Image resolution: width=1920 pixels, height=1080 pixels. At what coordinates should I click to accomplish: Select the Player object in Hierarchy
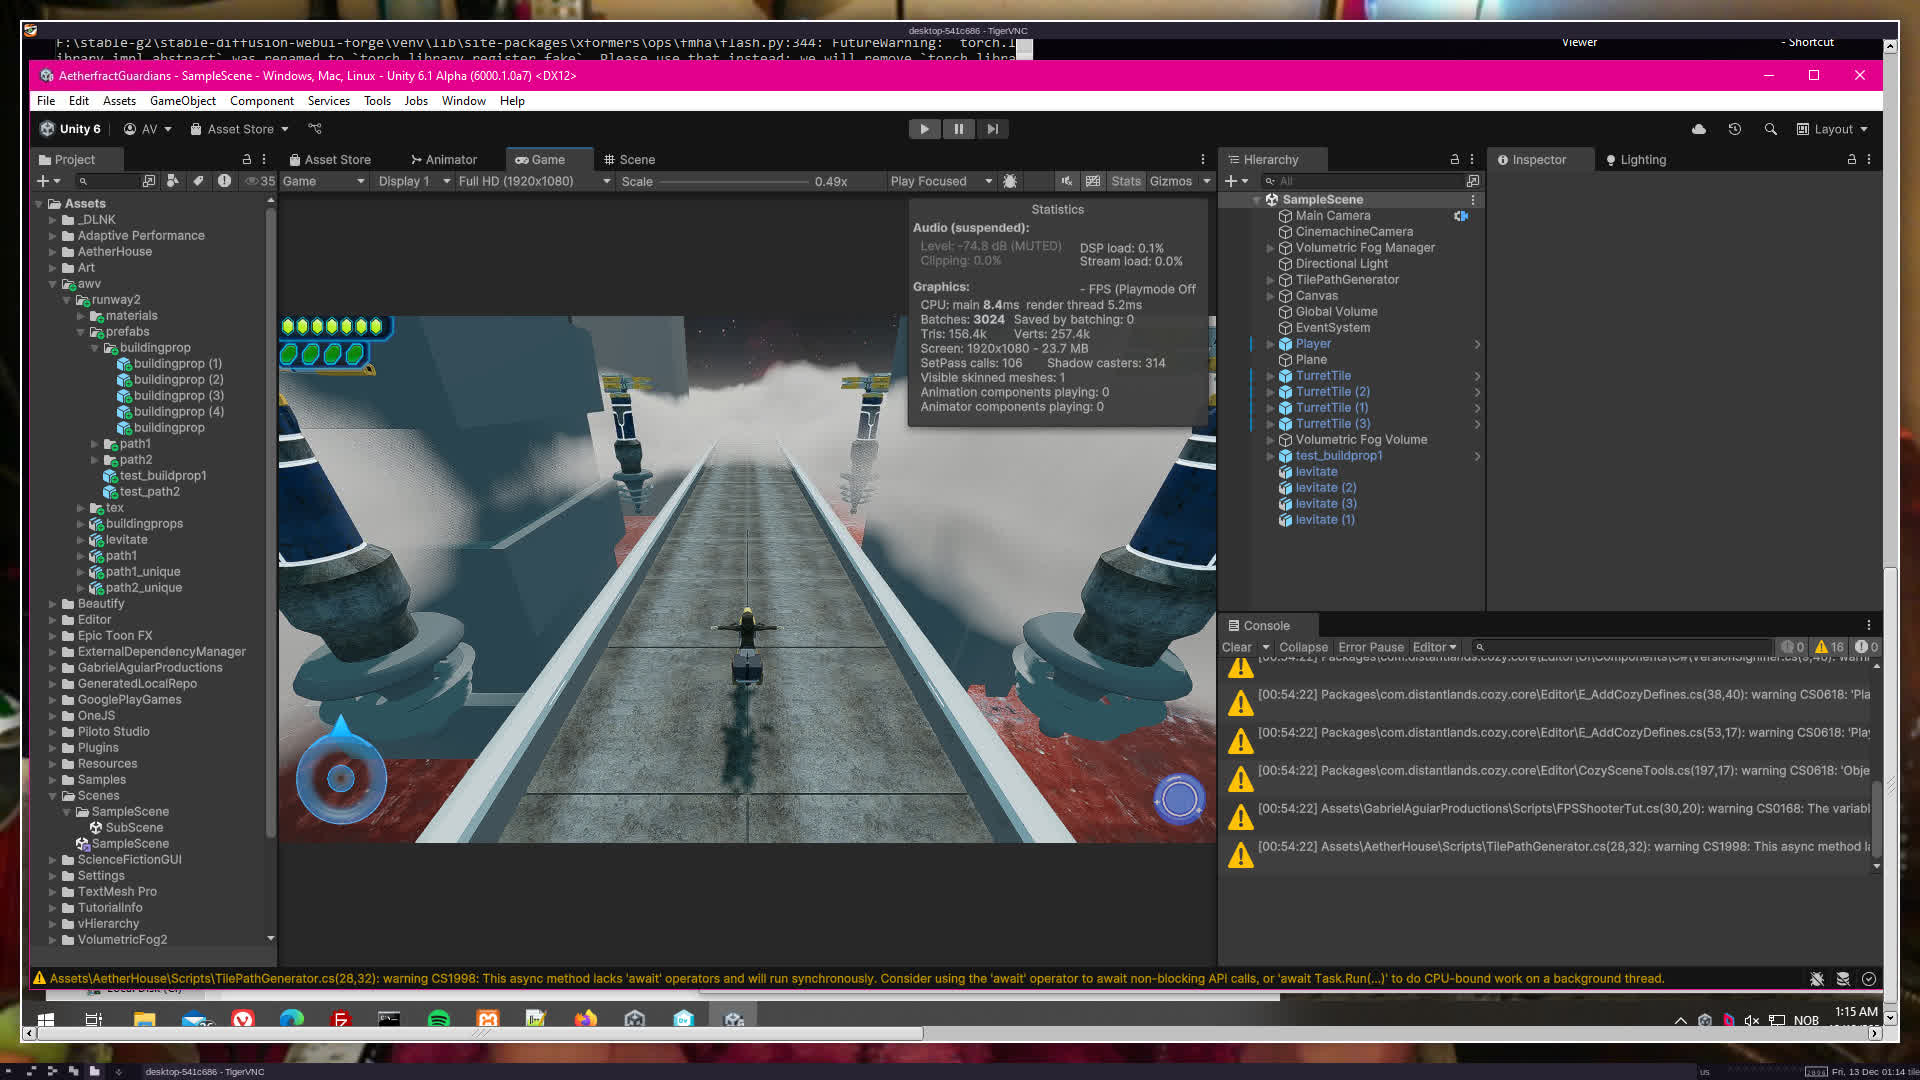point(1312,344)
